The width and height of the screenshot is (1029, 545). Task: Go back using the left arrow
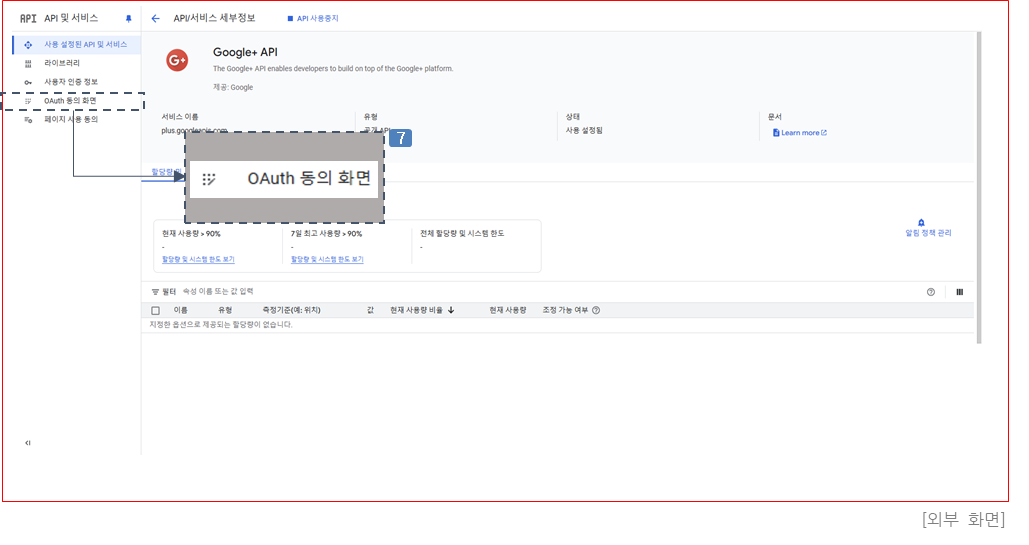156,18
